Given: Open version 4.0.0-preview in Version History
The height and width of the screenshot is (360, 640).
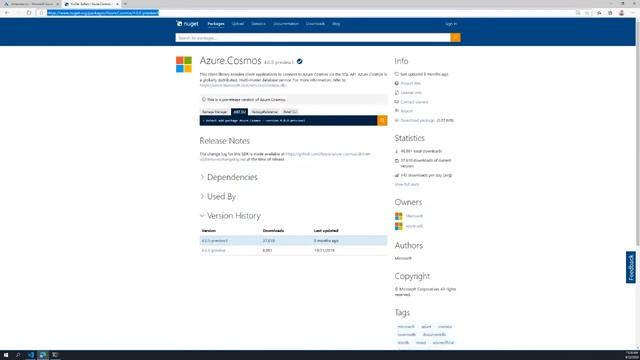Looking at the screenshot, I should tap(213, 250).
